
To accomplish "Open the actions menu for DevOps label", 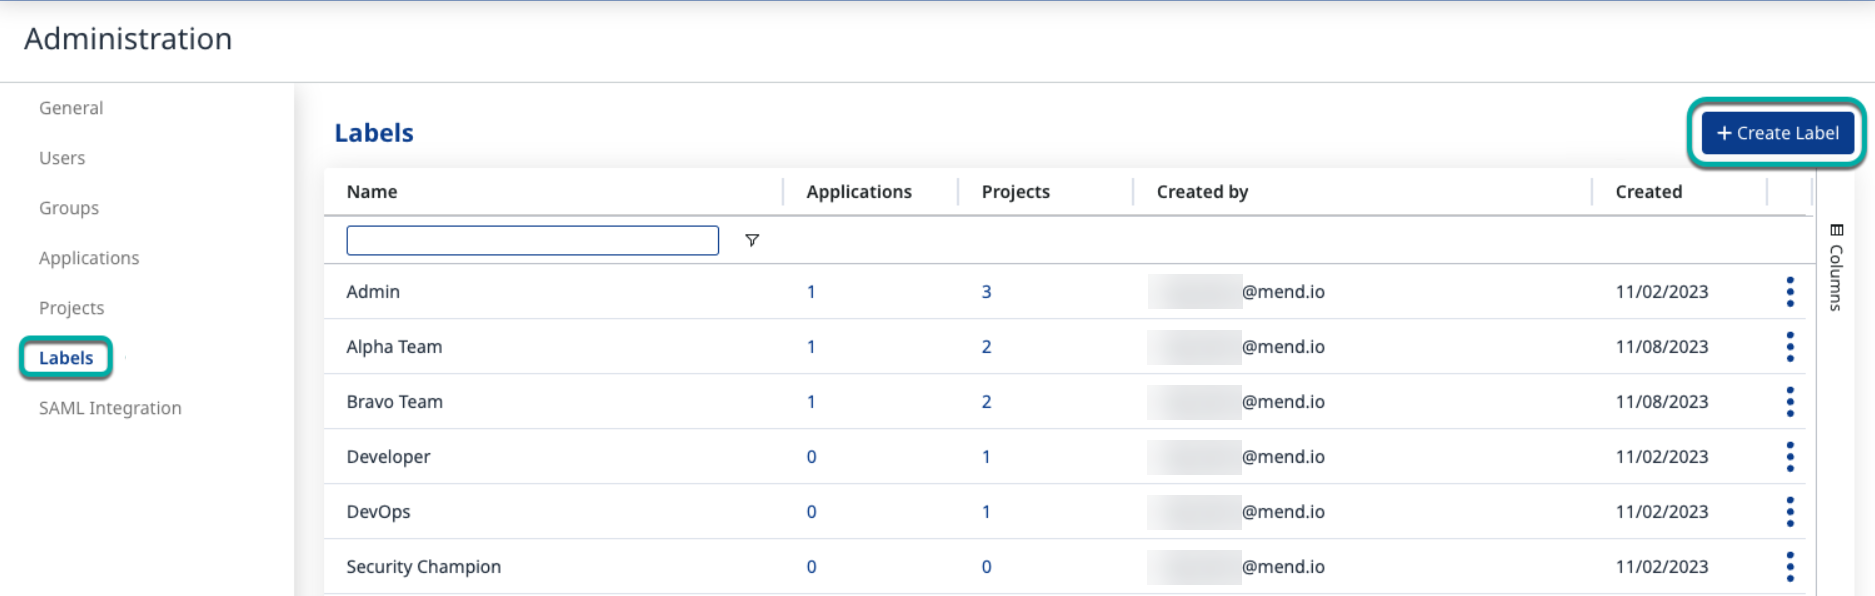I will click(x=1790, y=512).
